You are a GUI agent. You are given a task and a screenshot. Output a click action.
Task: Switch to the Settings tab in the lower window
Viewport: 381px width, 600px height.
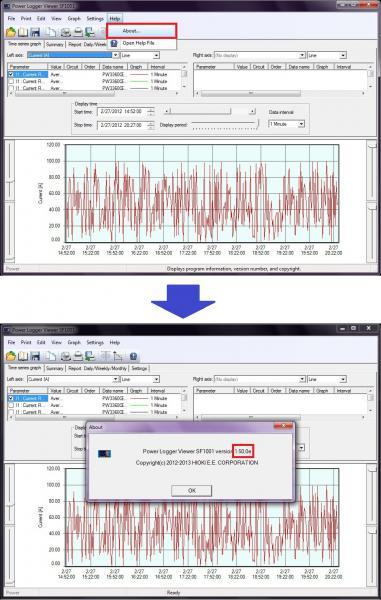[x=139, y=368]
